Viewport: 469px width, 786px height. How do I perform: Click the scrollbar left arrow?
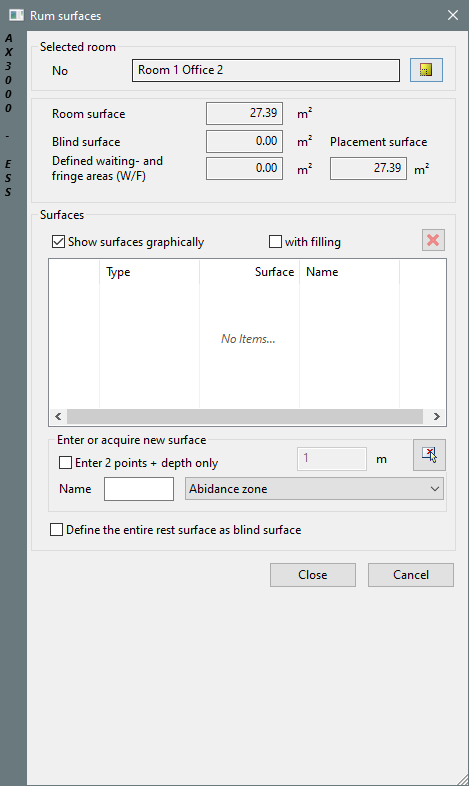click(58, 417)
